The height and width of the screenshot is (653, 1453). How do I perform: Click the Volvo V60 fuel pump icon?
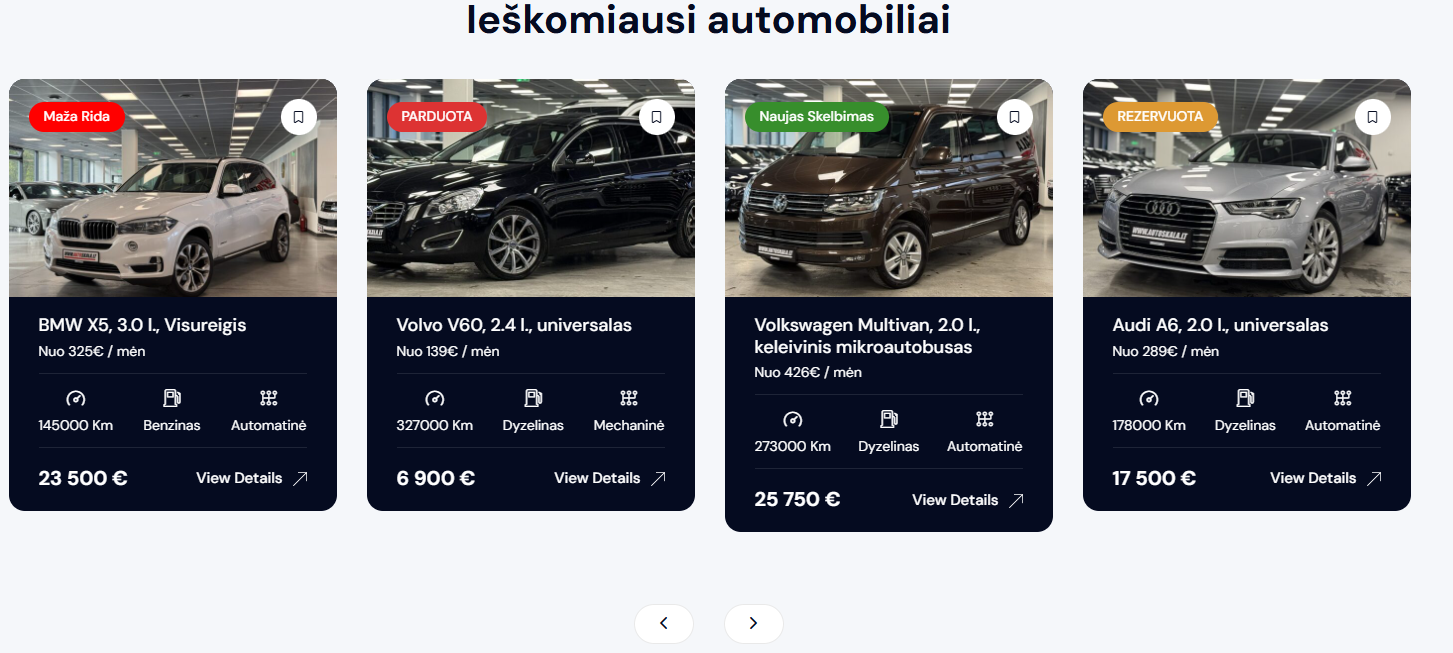click(533, 398)
